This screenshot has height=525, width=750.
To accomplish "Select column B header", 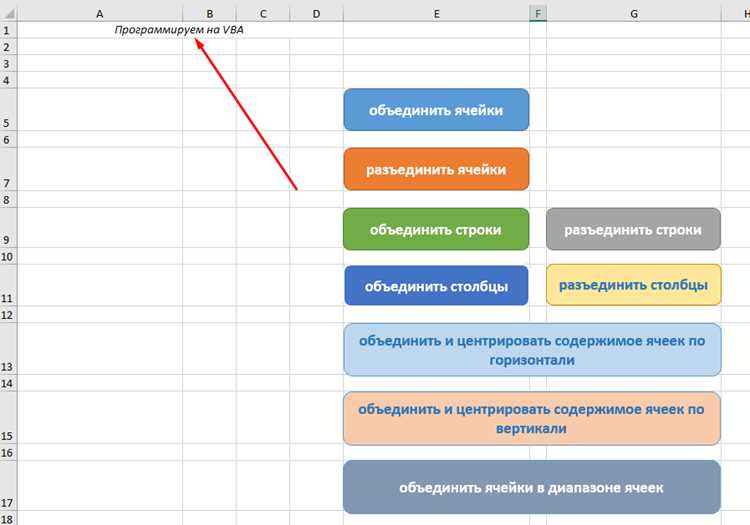I will pyautogui.click(x=210, y=14).
